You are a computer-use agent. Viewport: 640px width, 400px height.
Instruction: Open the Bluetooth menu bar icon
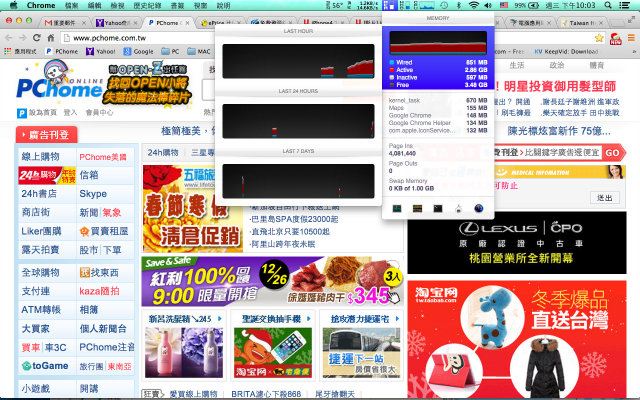click(x=459, y=5)
